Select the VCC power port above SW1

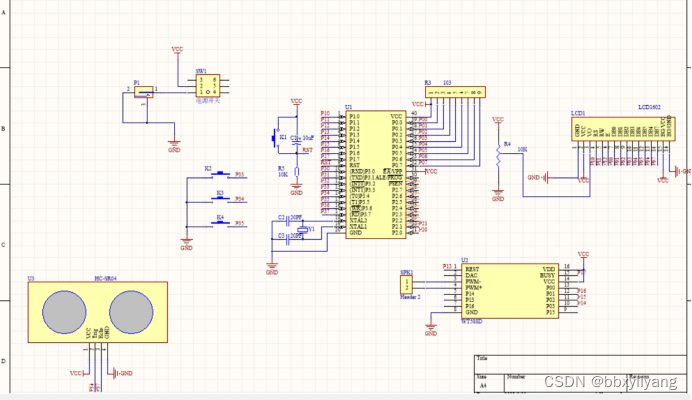click(177, 51)
